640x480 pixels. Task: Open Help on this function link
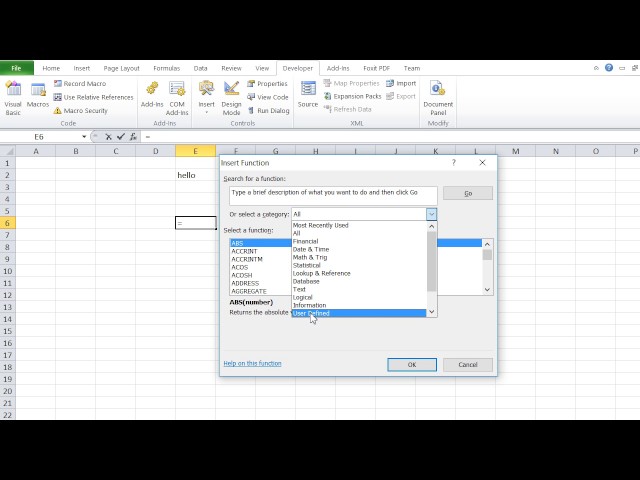[252, 363]
